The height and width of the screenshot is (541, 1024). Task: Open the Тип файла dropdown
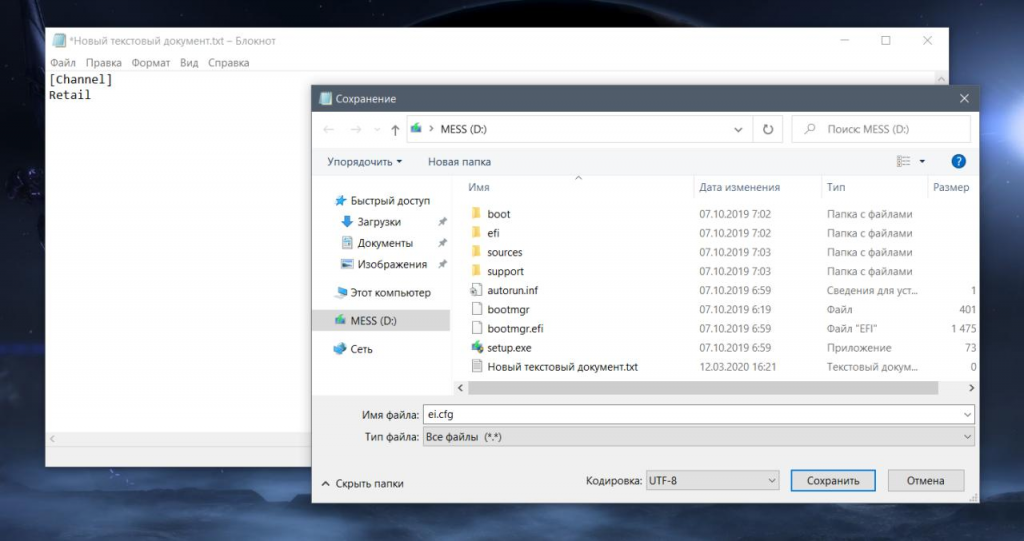[x=698, y=437]
